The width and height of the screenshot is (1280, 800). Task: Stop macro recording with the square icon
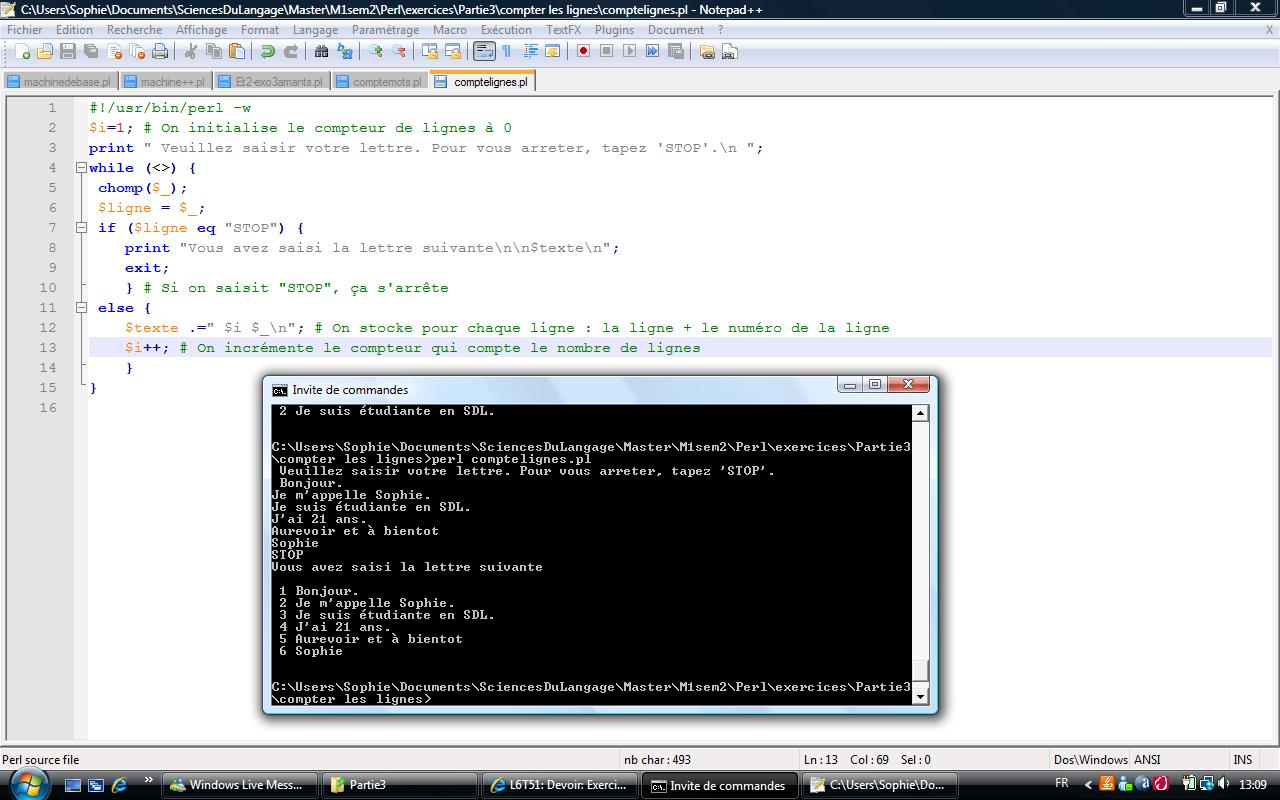[606, 51]
